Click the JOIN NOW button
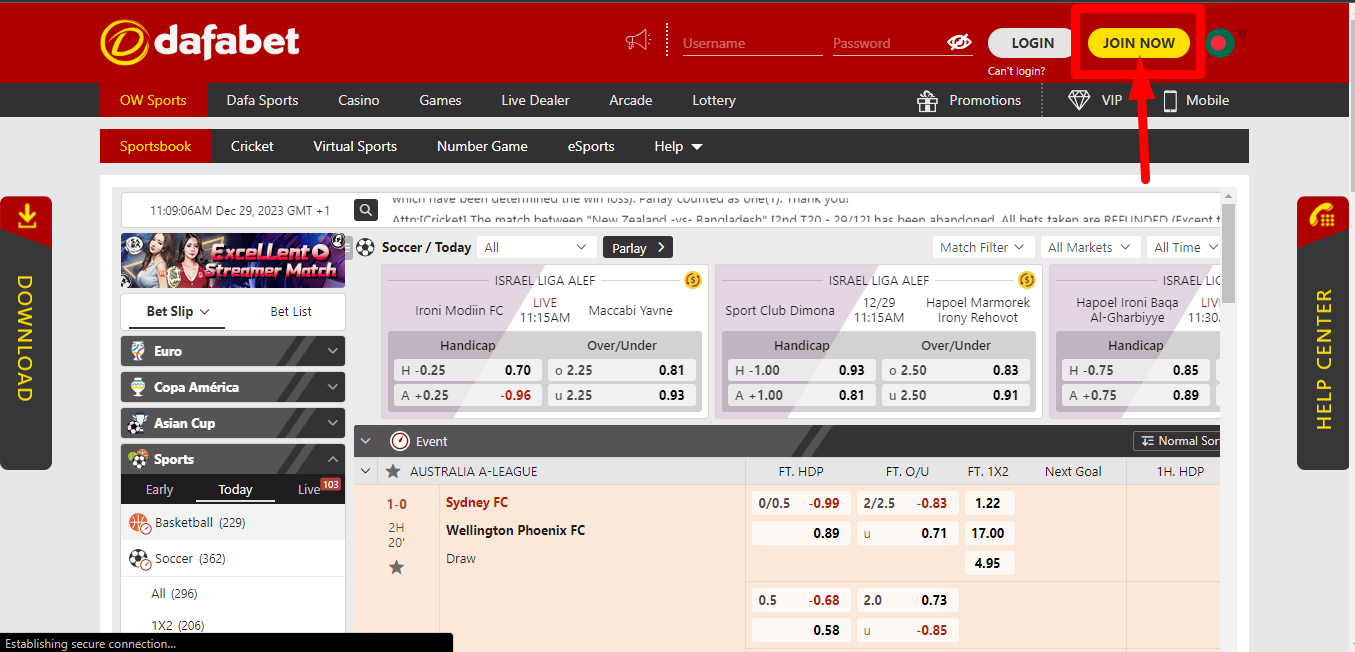The height and width of the screenshot is (652, 1355). [x=1139, y=43]
